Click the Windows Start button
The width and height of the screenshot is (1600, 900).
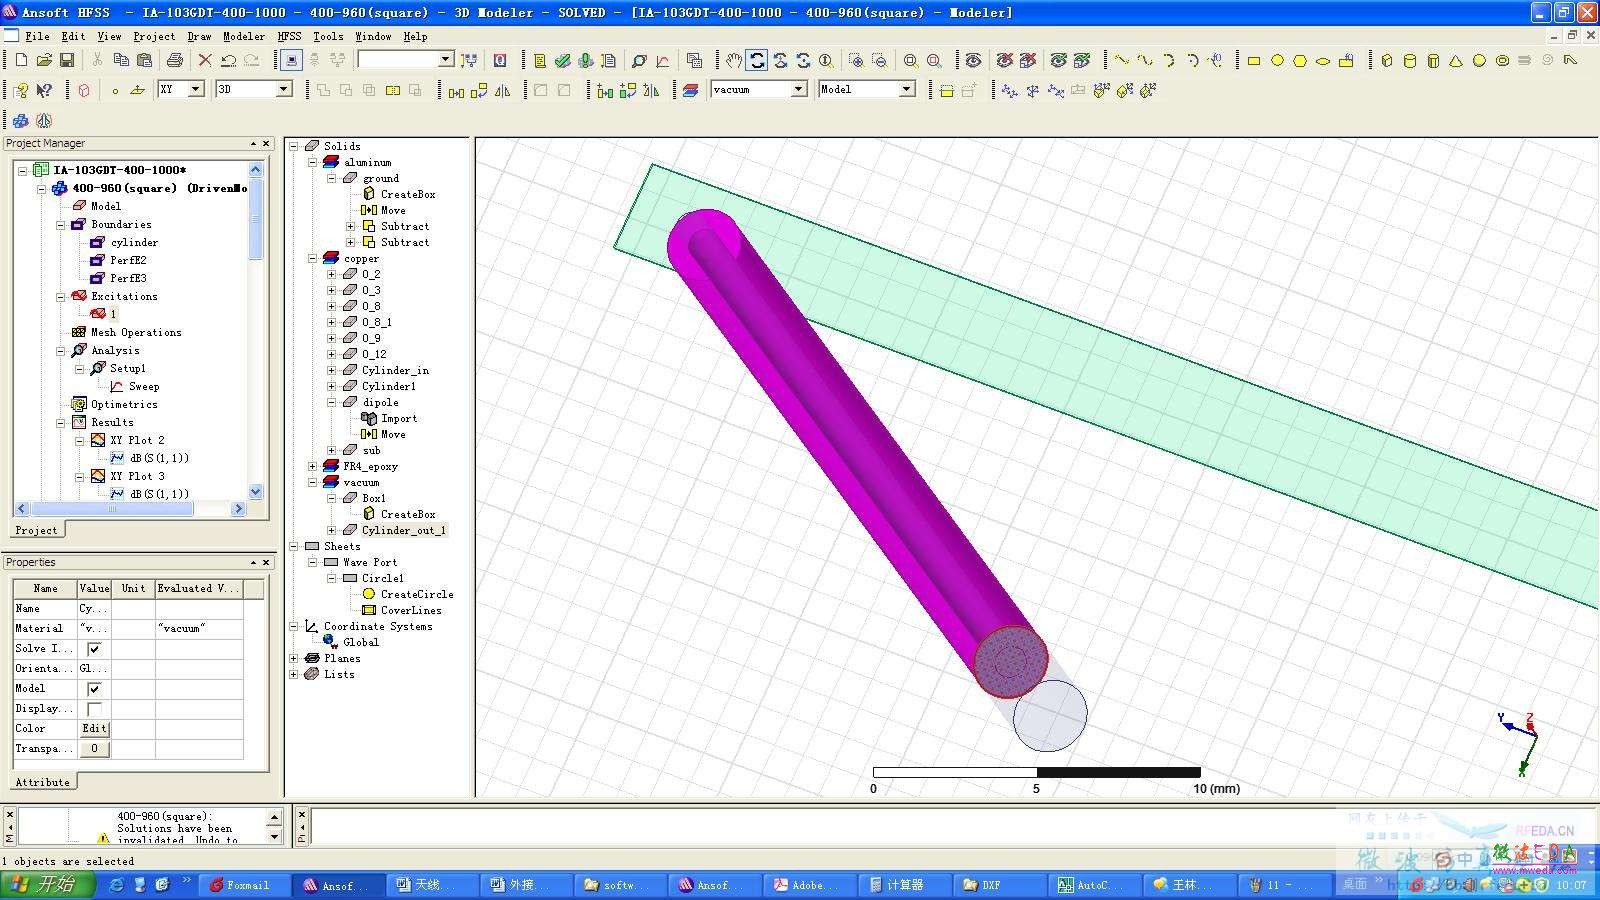click(x=48, y=885)
